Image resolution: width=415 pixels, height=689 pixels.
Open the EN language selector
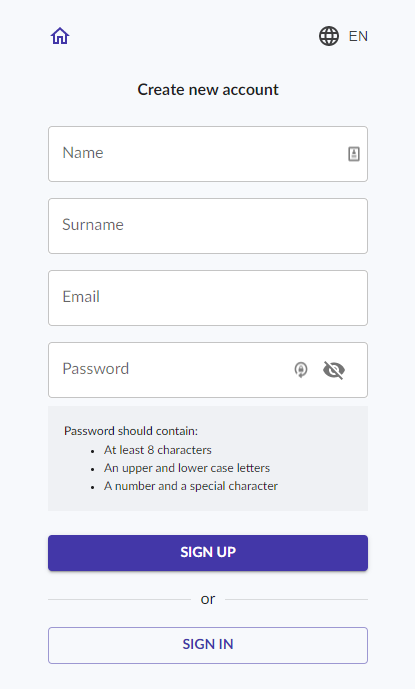click(358, 36)
